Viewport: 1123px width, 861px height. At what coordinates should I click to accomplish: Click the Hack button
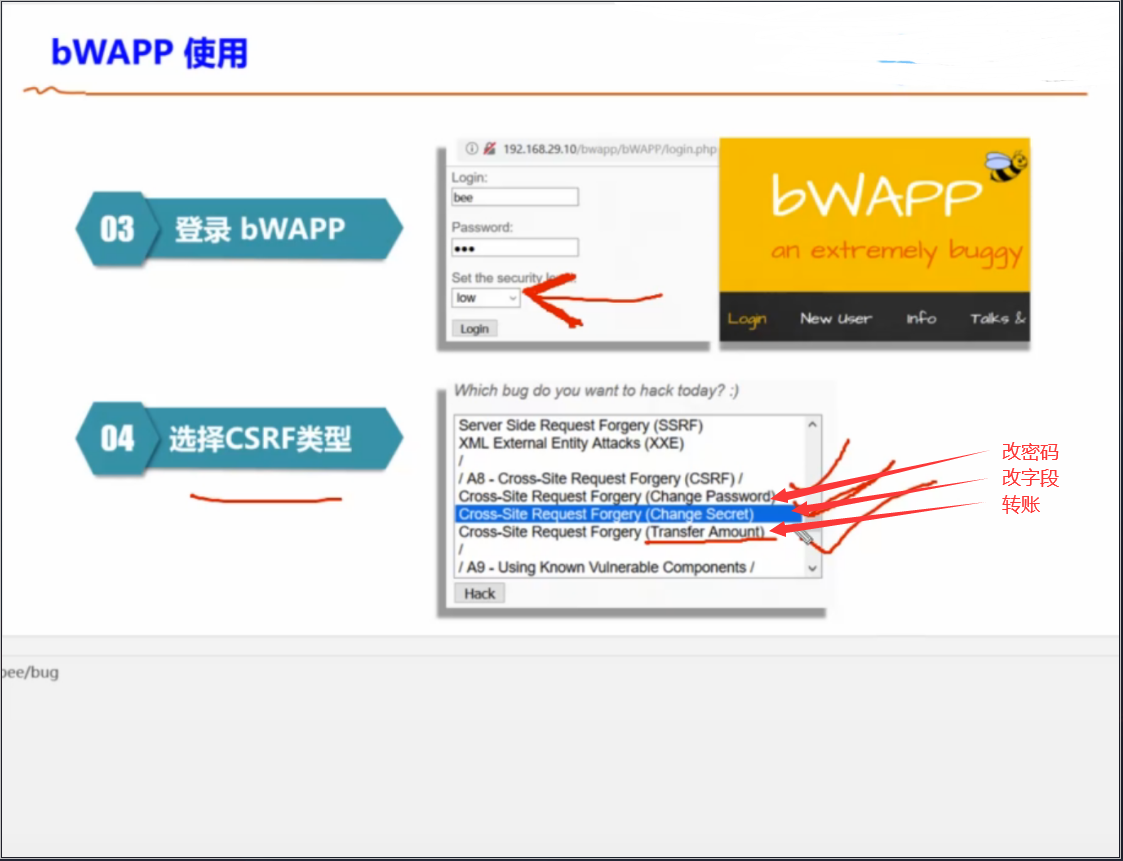pos(479,593)
